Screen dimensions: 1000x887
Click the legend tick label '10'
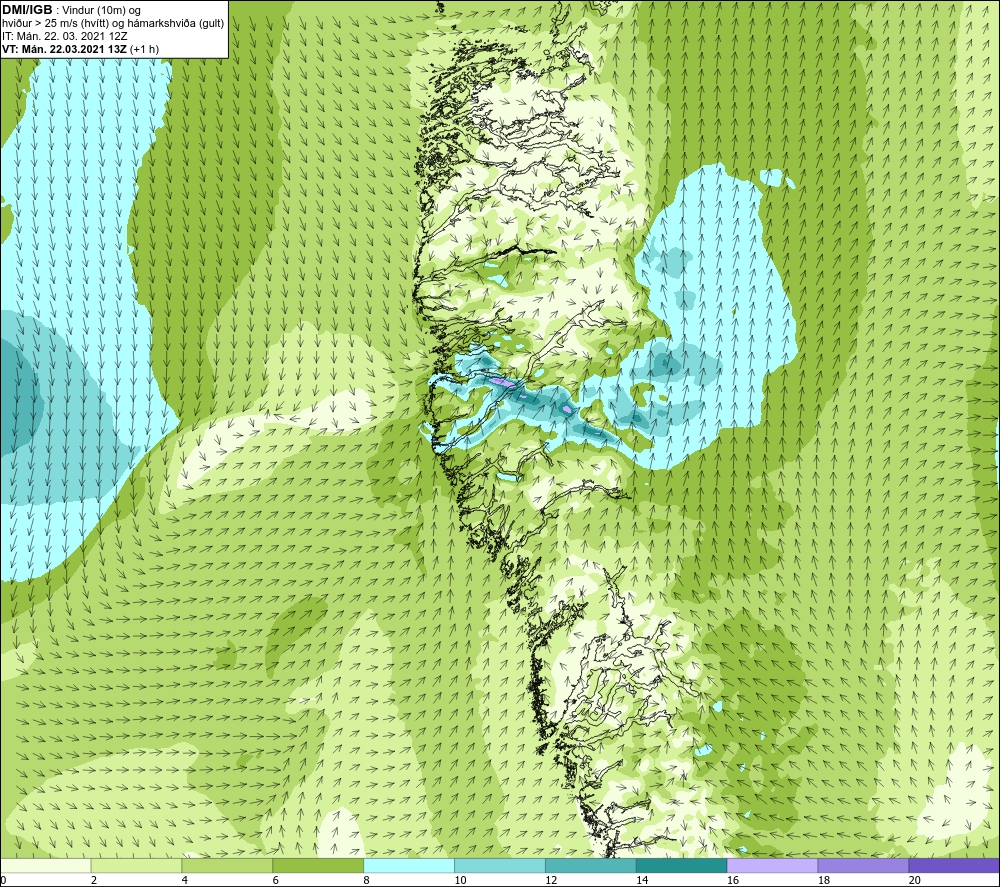point(460,881)
